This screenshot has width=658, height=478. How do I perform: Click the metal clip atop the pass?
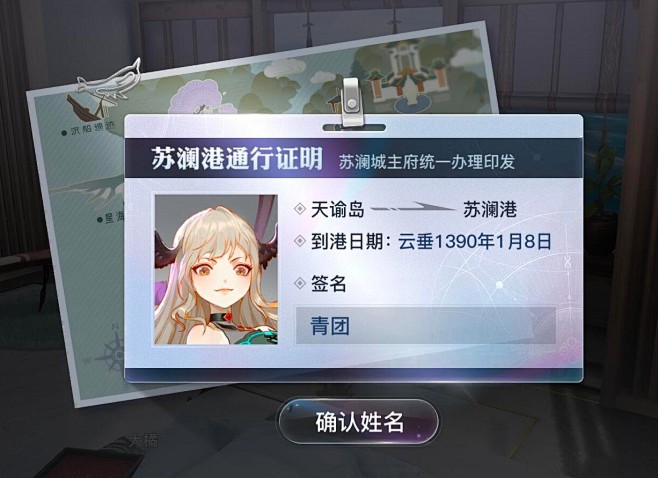pyautogui.click(x=351, y=102)
